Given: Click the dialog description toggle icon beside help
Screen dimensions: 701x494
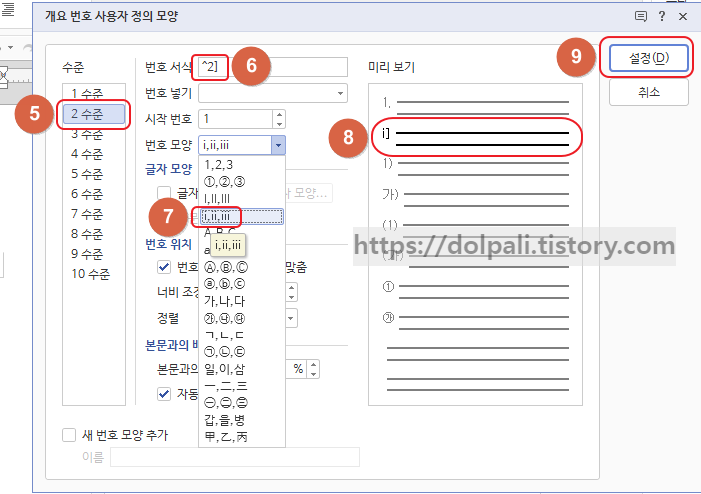Looking at the screenshot, I should pos(641,17).
